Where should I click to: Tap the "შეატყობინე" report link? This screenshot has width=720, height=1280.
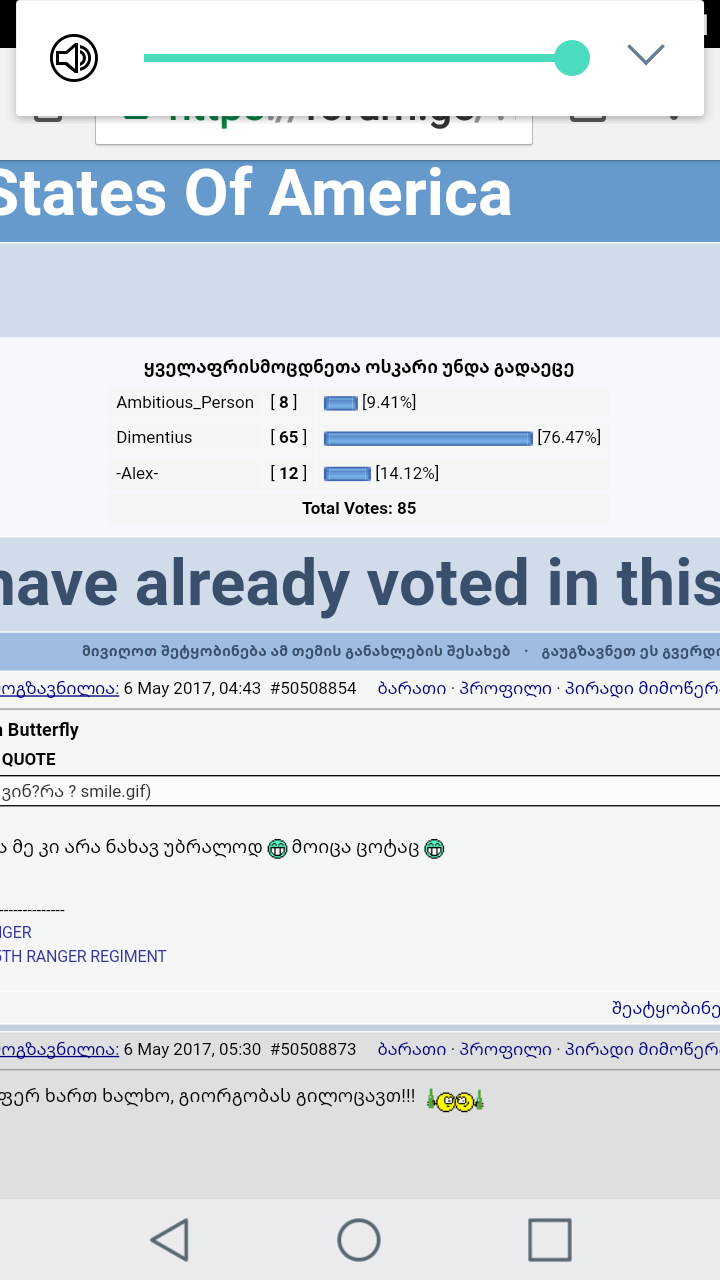coord(665,1008)
